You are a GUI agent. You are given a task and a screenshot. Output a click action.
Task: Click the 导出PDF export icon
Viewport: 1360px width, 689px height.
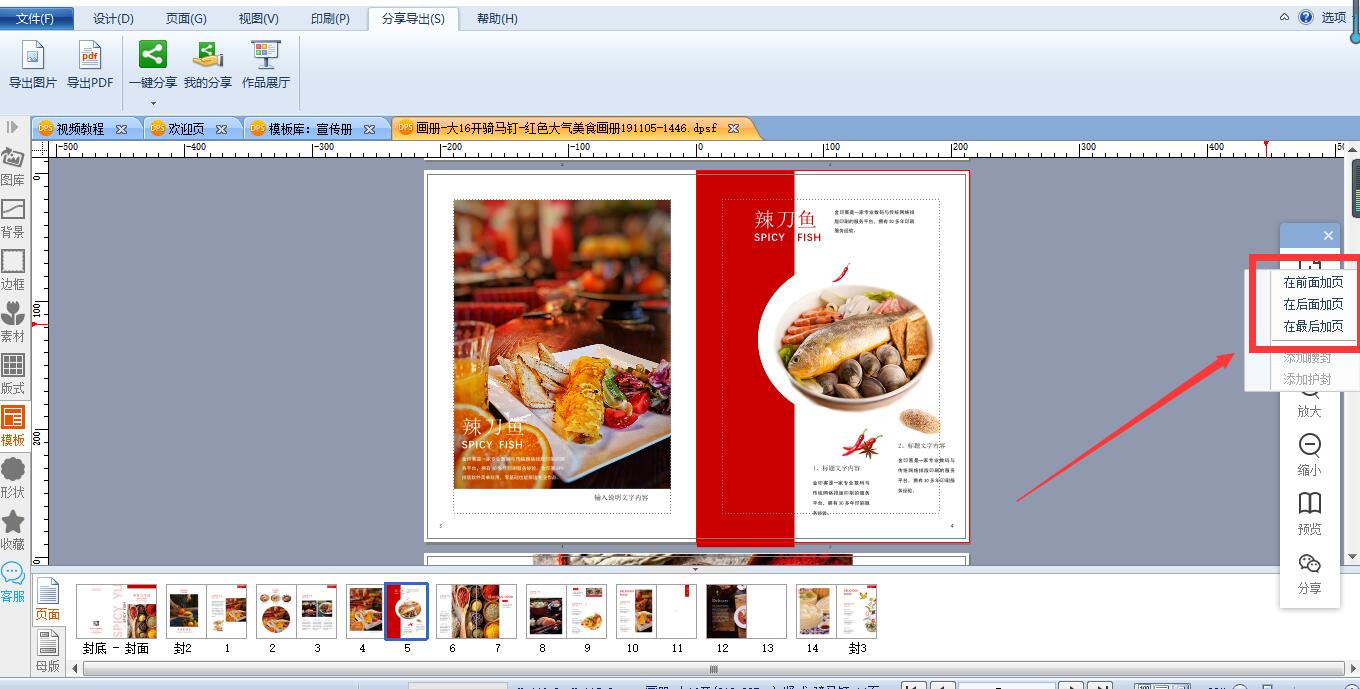tap(90, 56)
